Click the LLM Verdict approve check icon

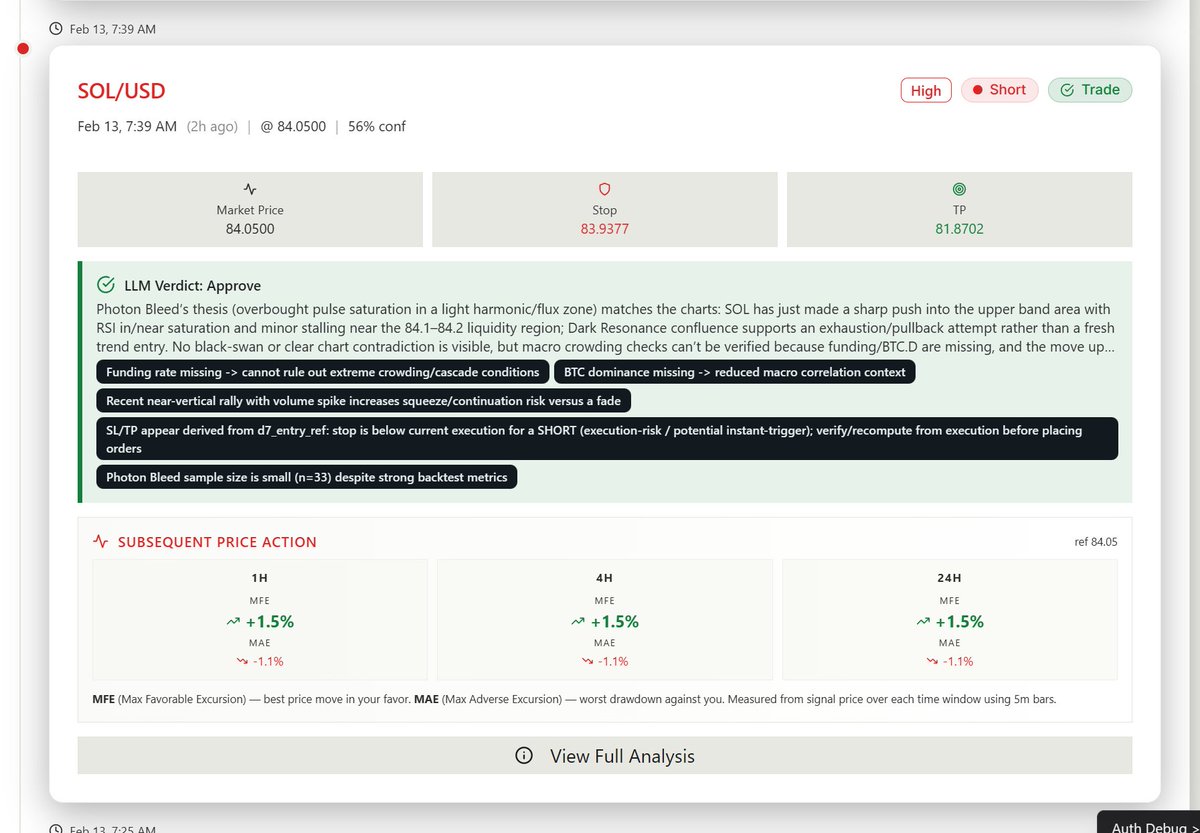click(105, 285)
